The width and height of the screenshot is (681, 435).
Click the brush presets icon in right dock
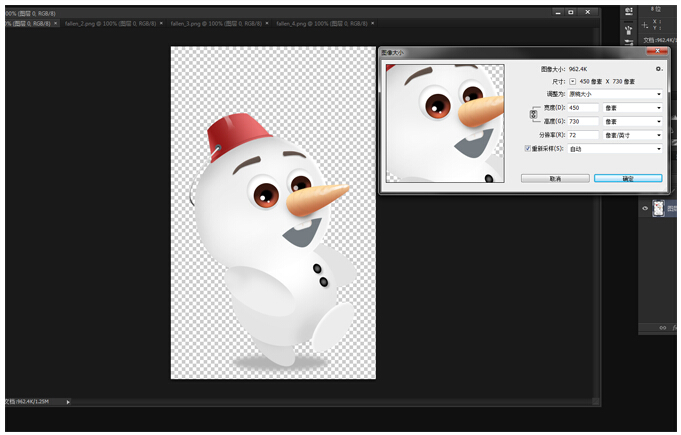[x=628, y=30]
